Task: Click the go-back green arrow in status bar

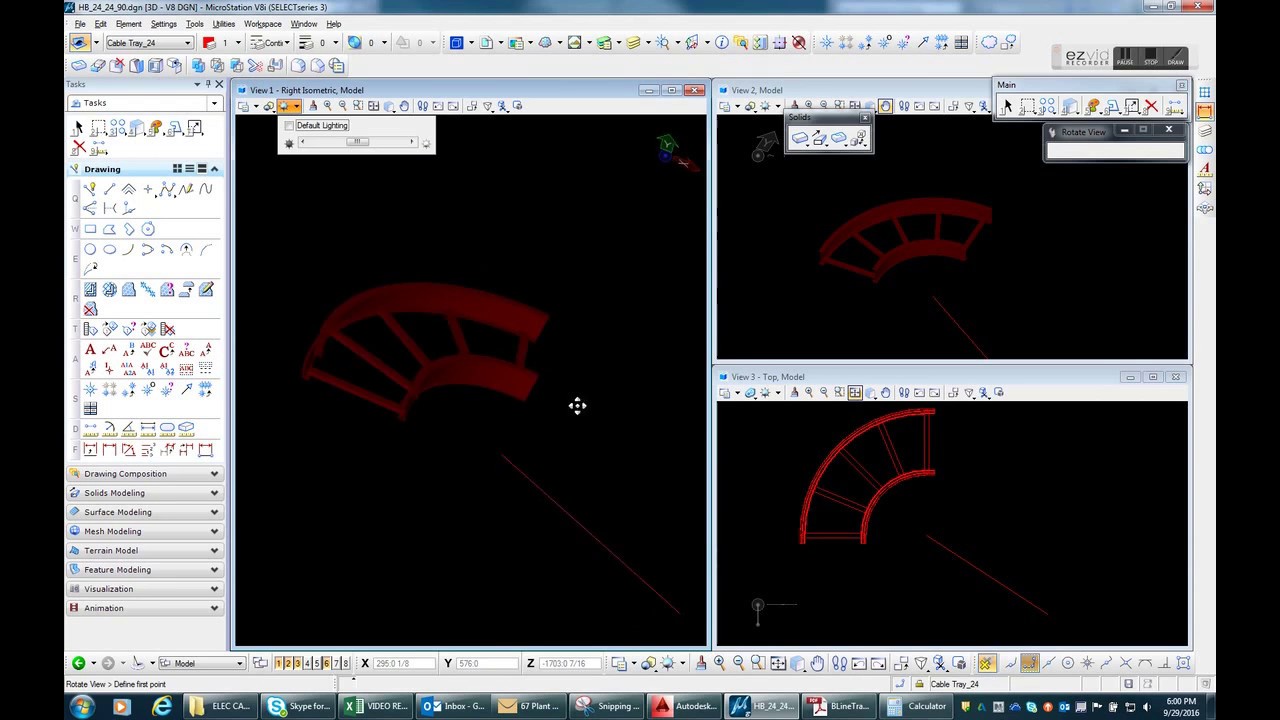Action: pos(78,663)
